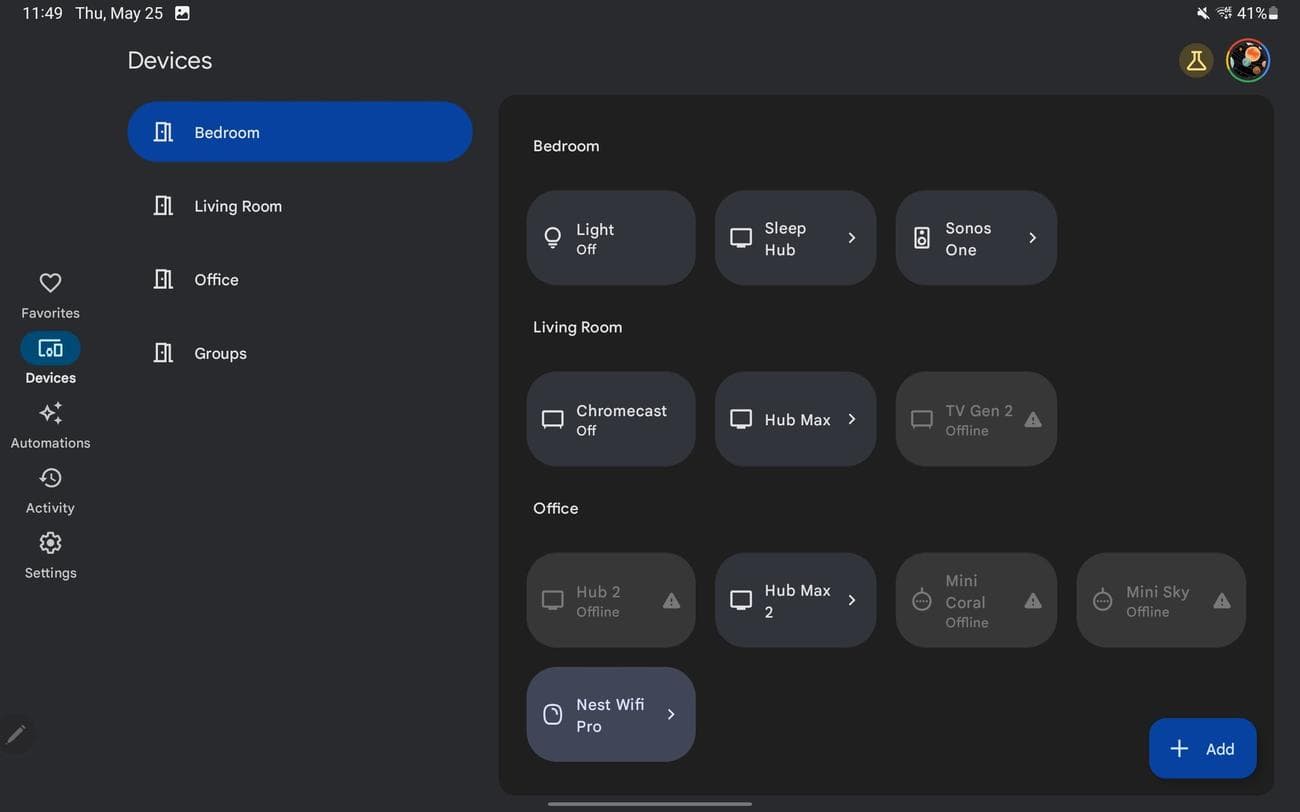Expand Nest Wifi Pro settings chevron
Viewport: 1300px width, 812px height.
(x=670, y=713)
